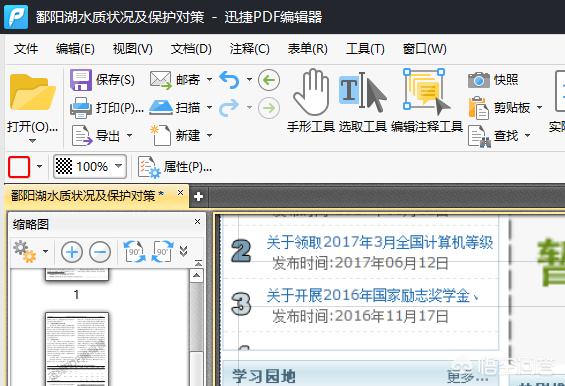Screen dimensions: 565x386
Task: Open the 注释(C) menu
Action: [249, 49]
